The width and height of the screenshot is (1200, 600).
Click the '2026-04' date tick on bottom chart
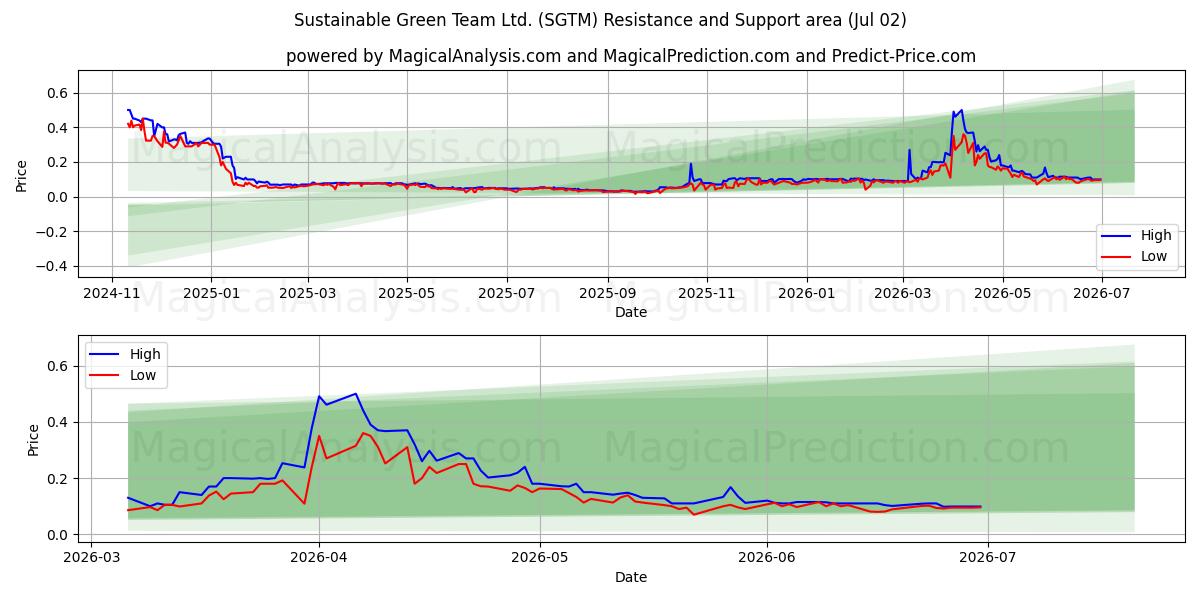coord(319,558)
